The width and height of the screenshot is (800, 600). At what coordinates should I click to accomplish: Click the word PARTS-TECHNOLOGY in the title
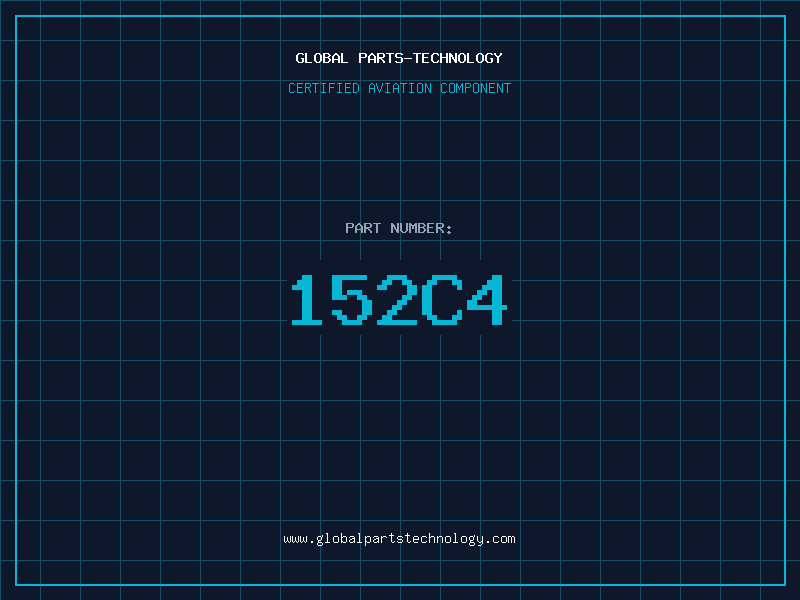point(431,58)
